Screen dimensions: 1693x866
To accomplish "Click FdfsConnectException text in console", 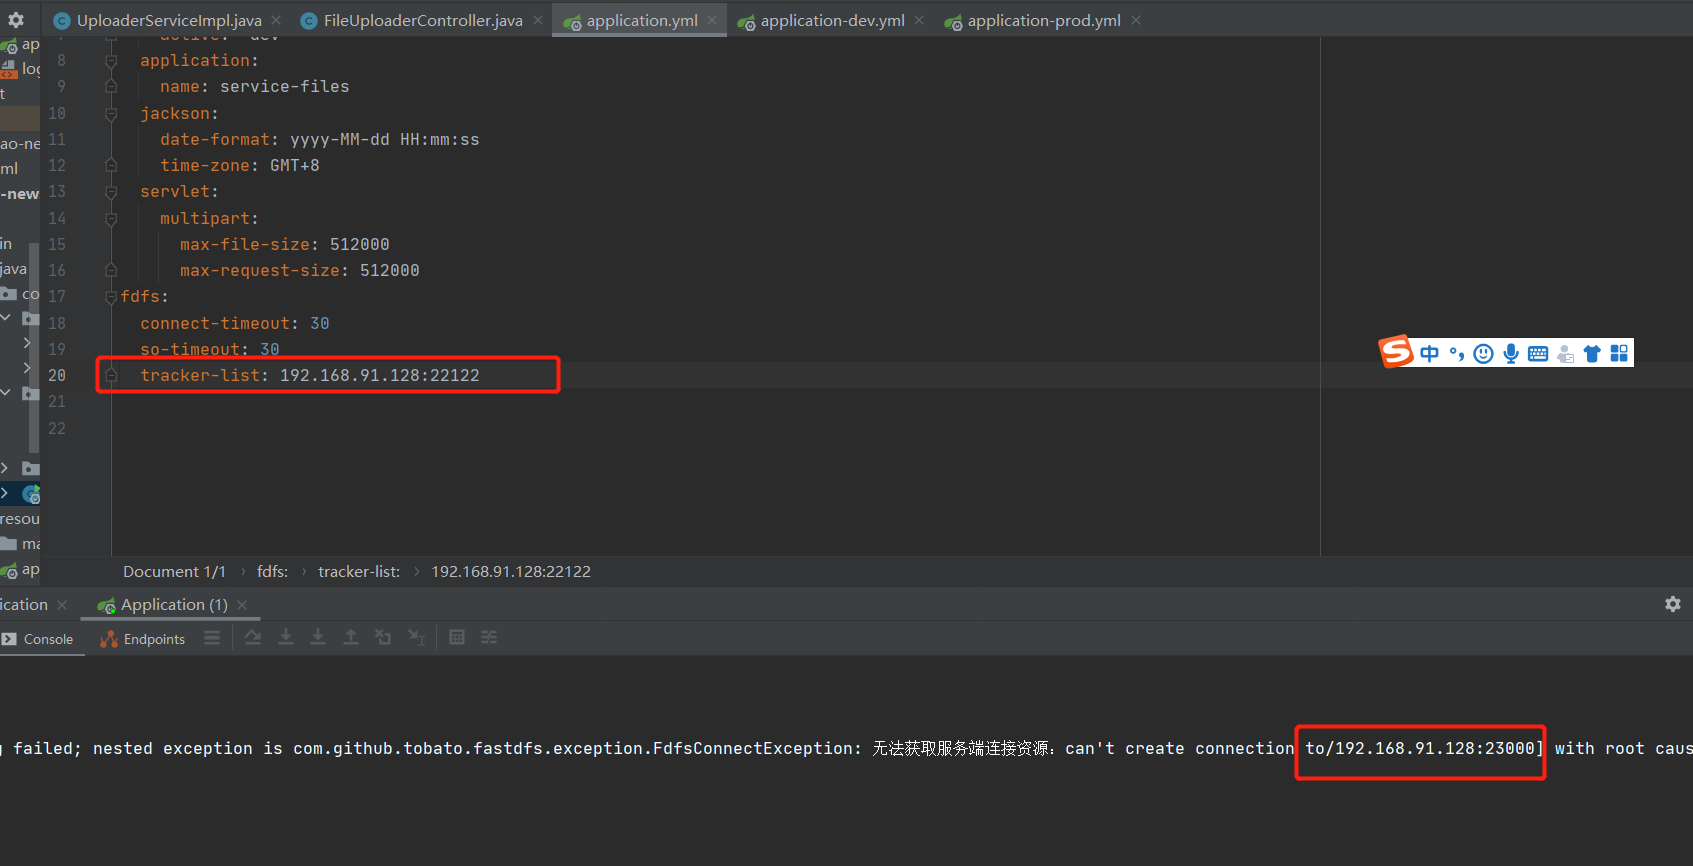I will (x=752, y=749).
